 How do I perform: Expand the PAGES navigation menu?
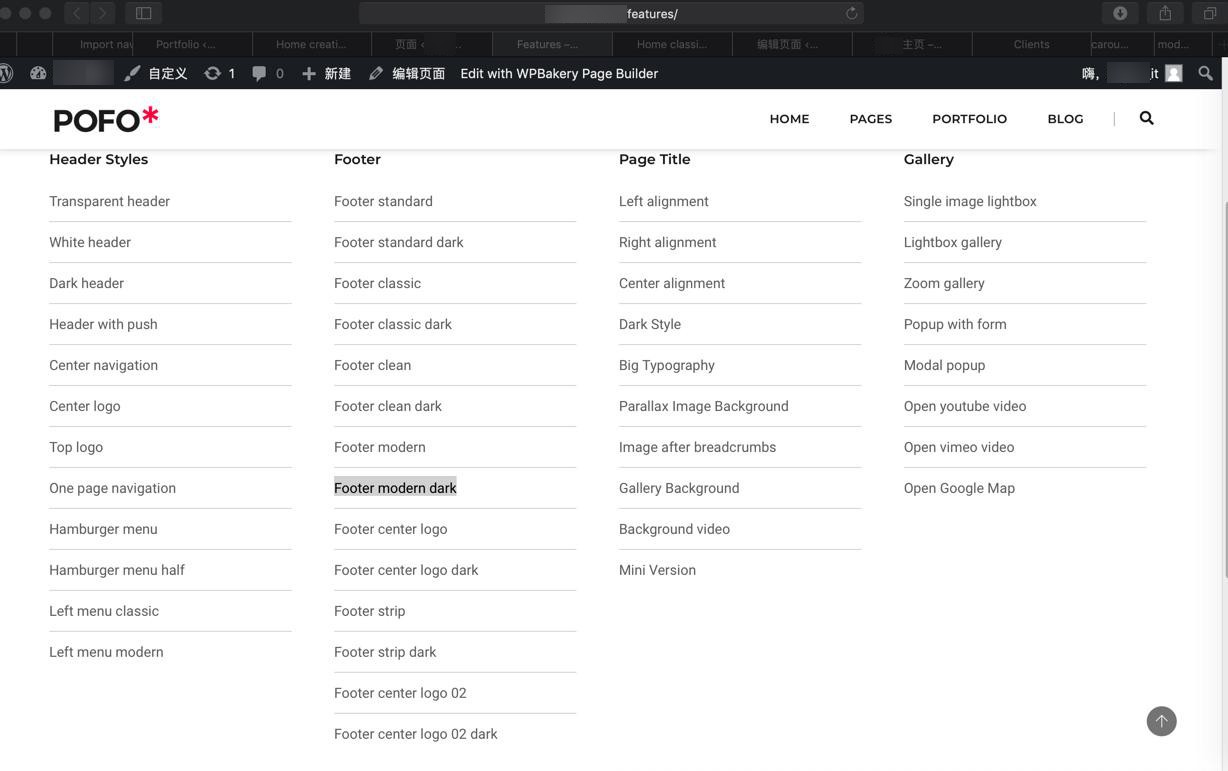pyautogui.click(x=870, y=118)
